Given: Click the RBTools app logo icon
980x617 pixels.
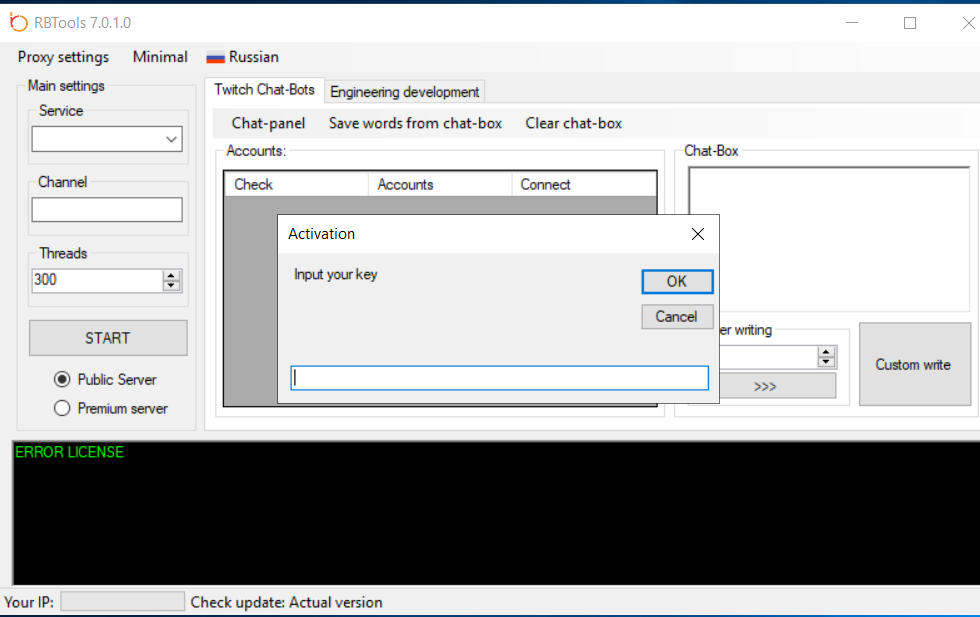Looking at the screenshot, I should tap(18, 22).
